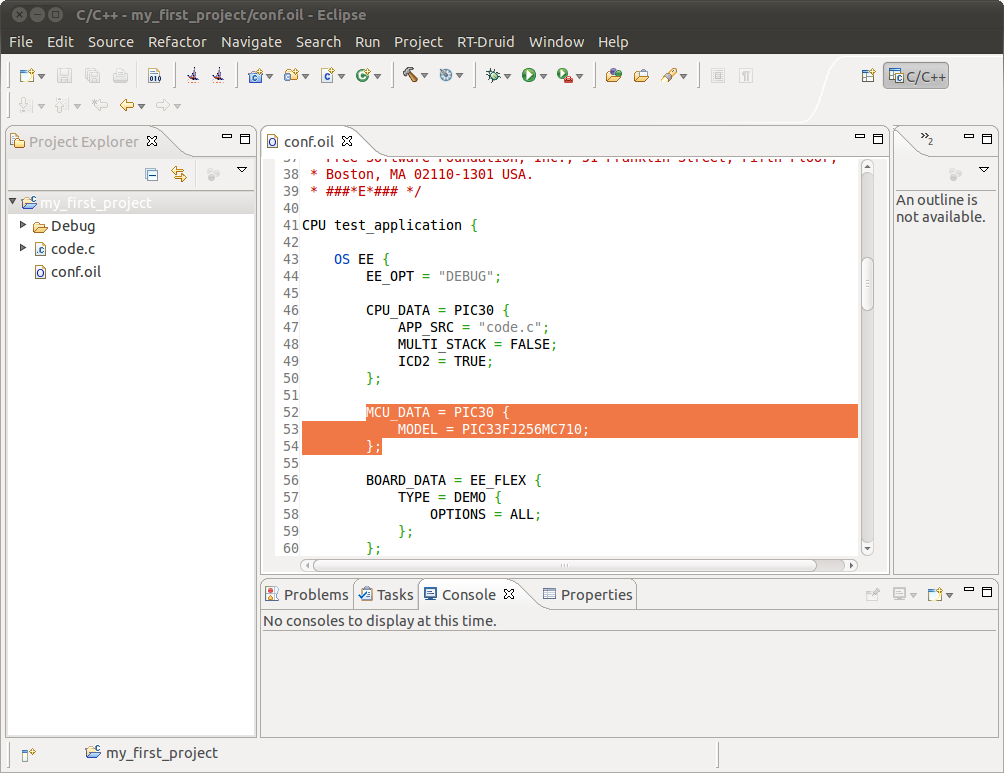Click the Open Perspective icon

click(868, 76)
